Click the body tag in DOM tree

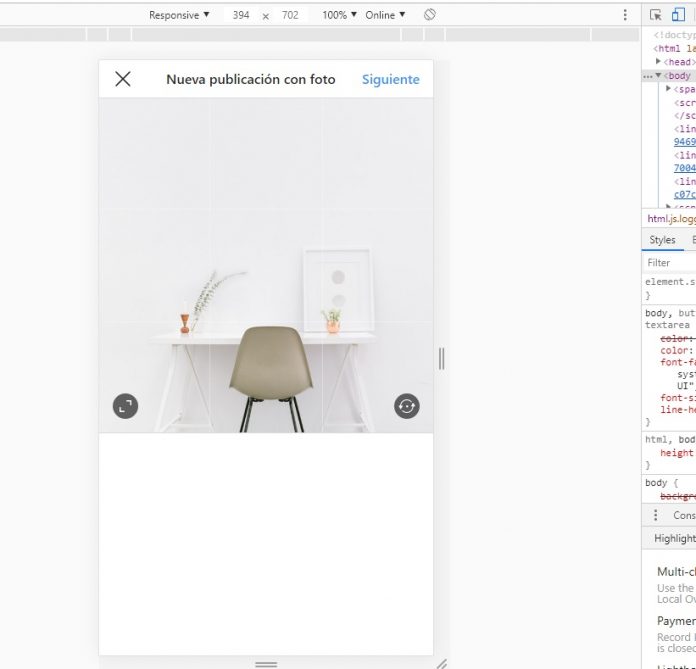tap(679, 76)
